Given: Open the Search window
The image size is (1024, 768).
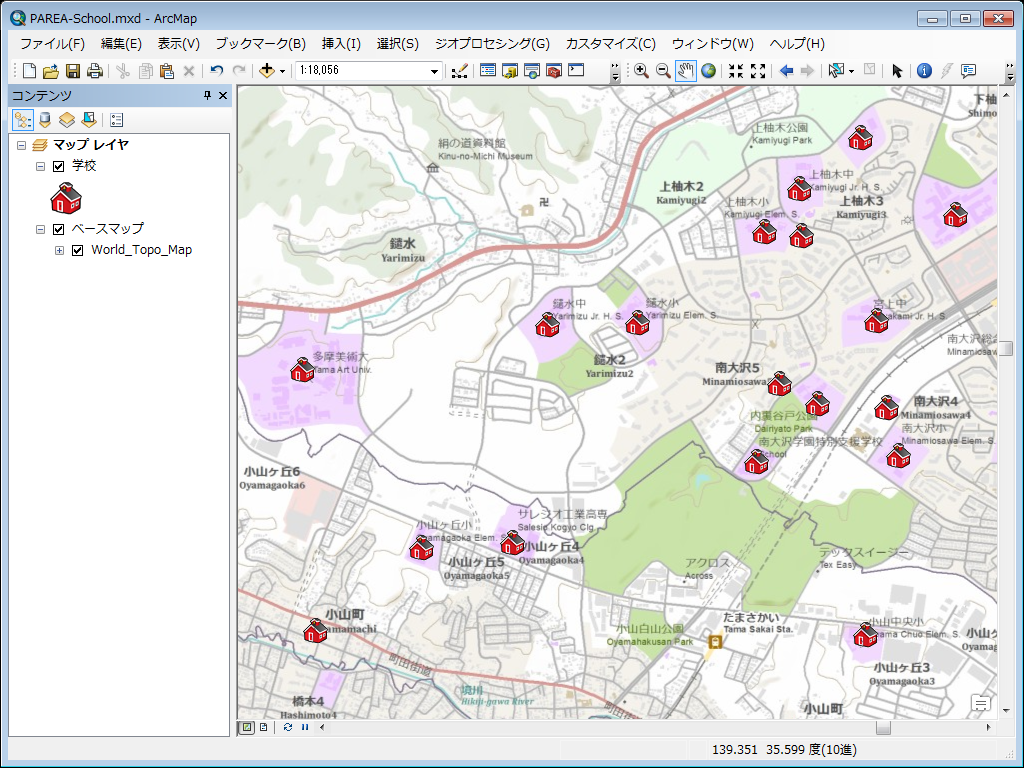Looking at the screenshot, I should [x=532, y=71].
